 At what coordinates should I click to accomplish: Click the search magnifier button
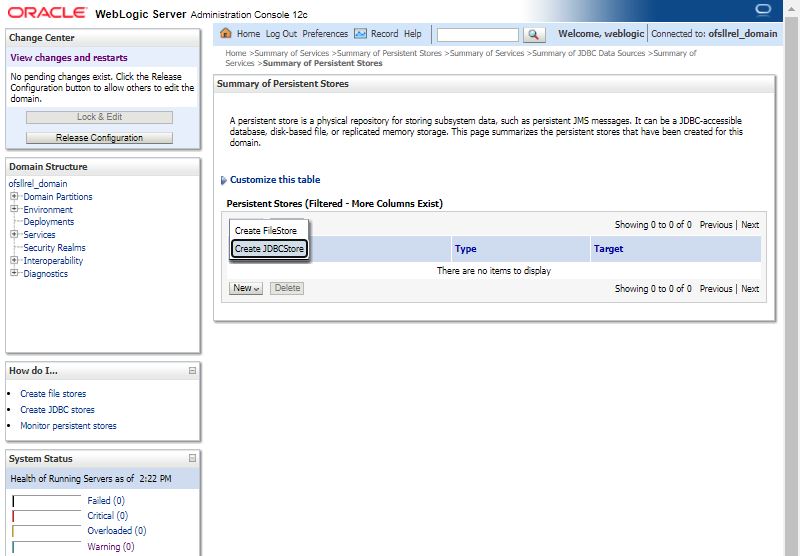[534, 34]
